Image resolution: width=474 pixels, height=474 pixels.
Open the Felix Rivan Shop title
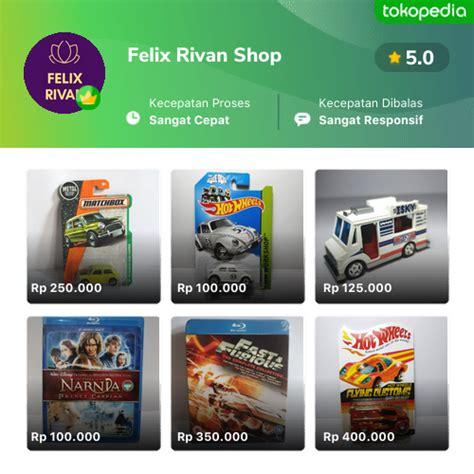pos(204,55)
